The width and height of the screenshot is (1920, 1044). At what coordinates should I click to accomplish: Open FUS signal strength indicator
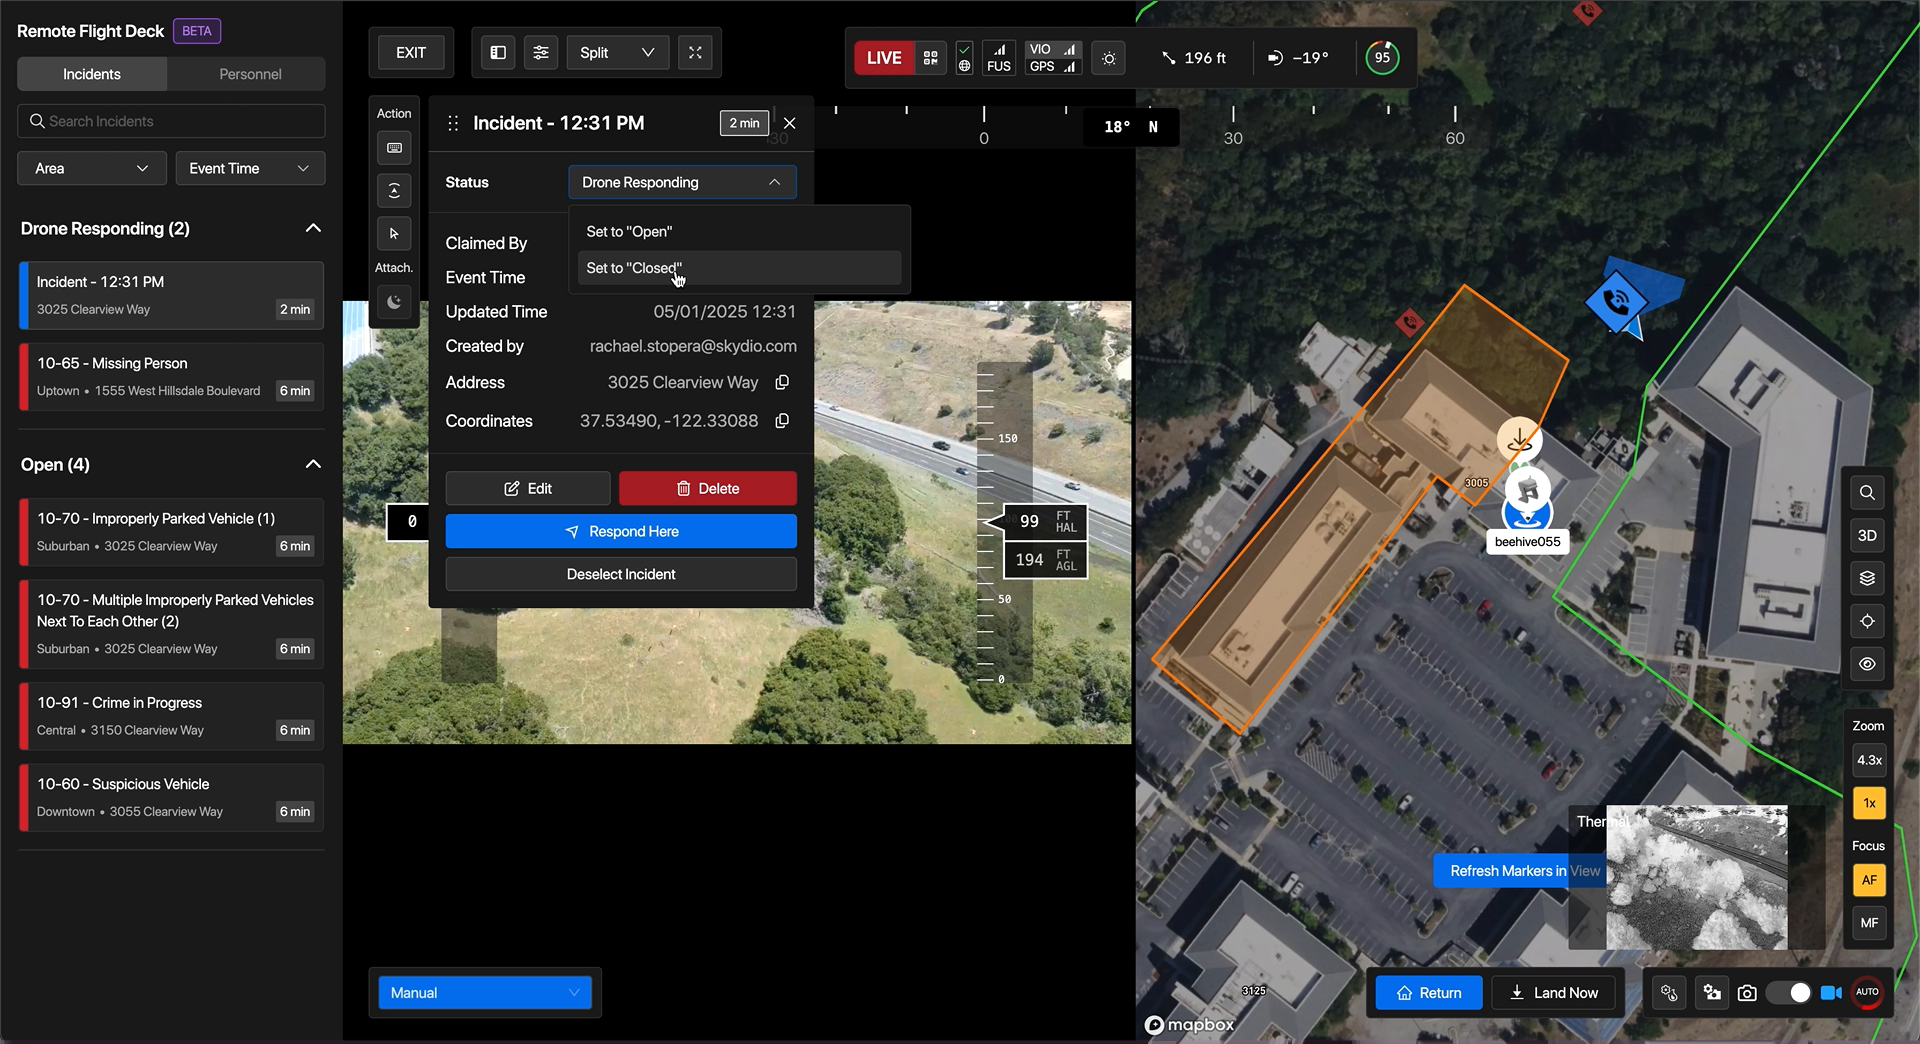999,58
